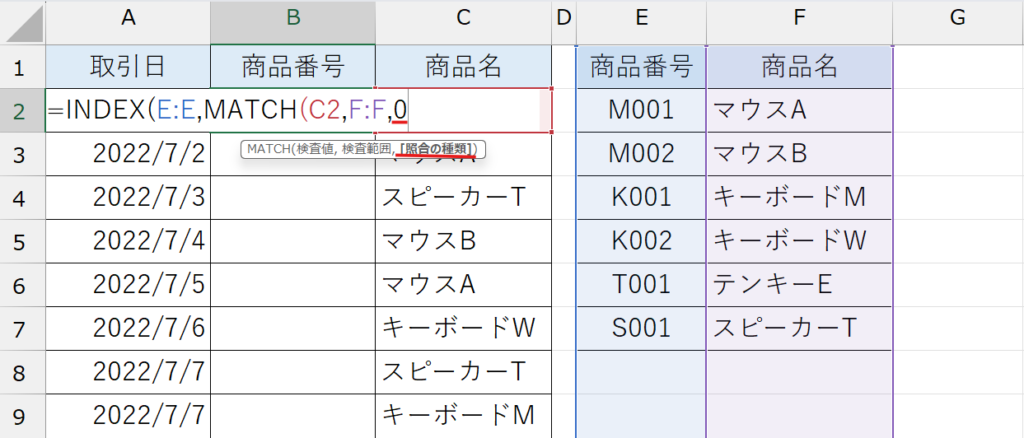The image size is (1024, 438).
Task: Click the K001 product number cell
Action: click(641, 198)
